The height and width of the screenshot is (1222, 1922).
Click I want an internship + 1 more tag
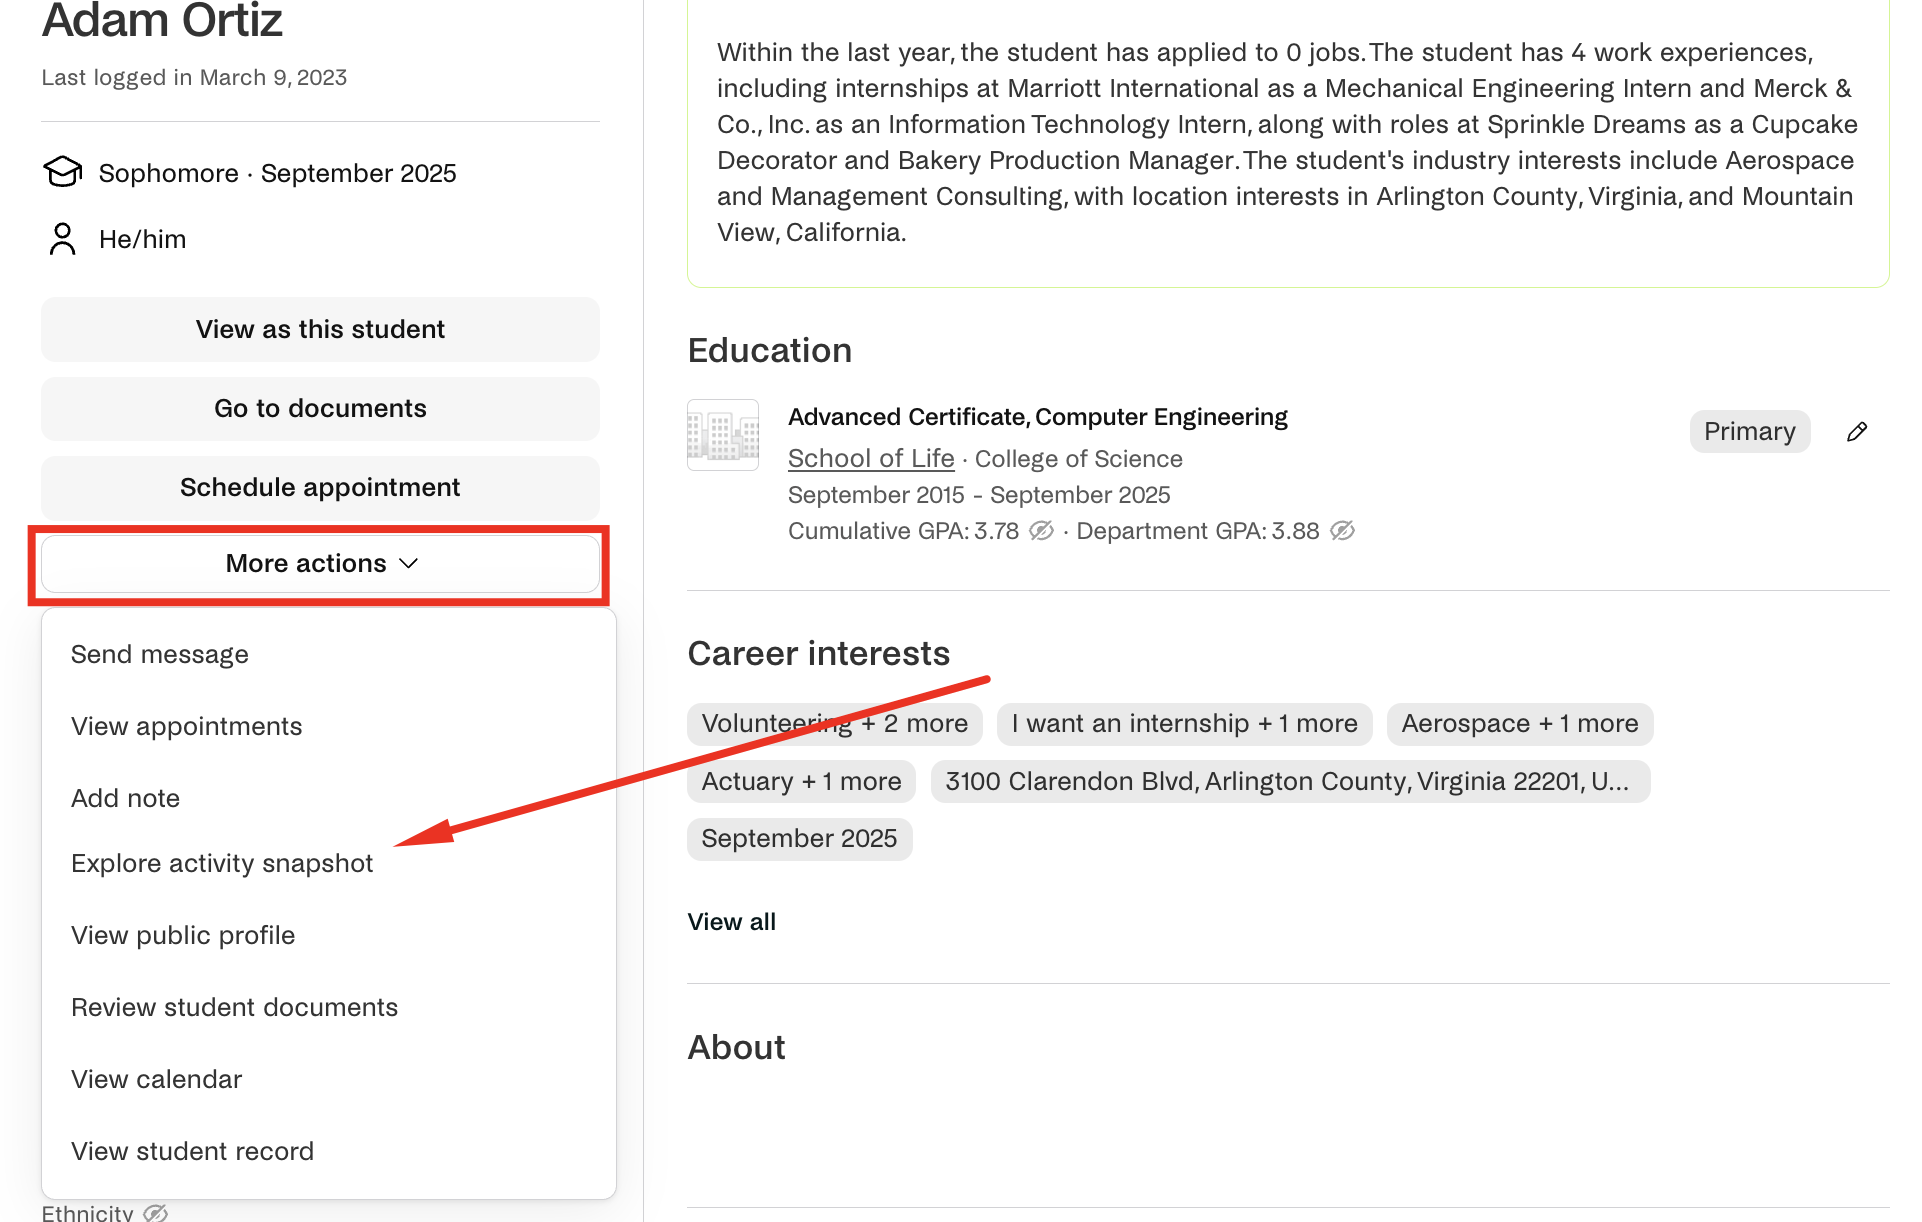(x=1185, y=724)
